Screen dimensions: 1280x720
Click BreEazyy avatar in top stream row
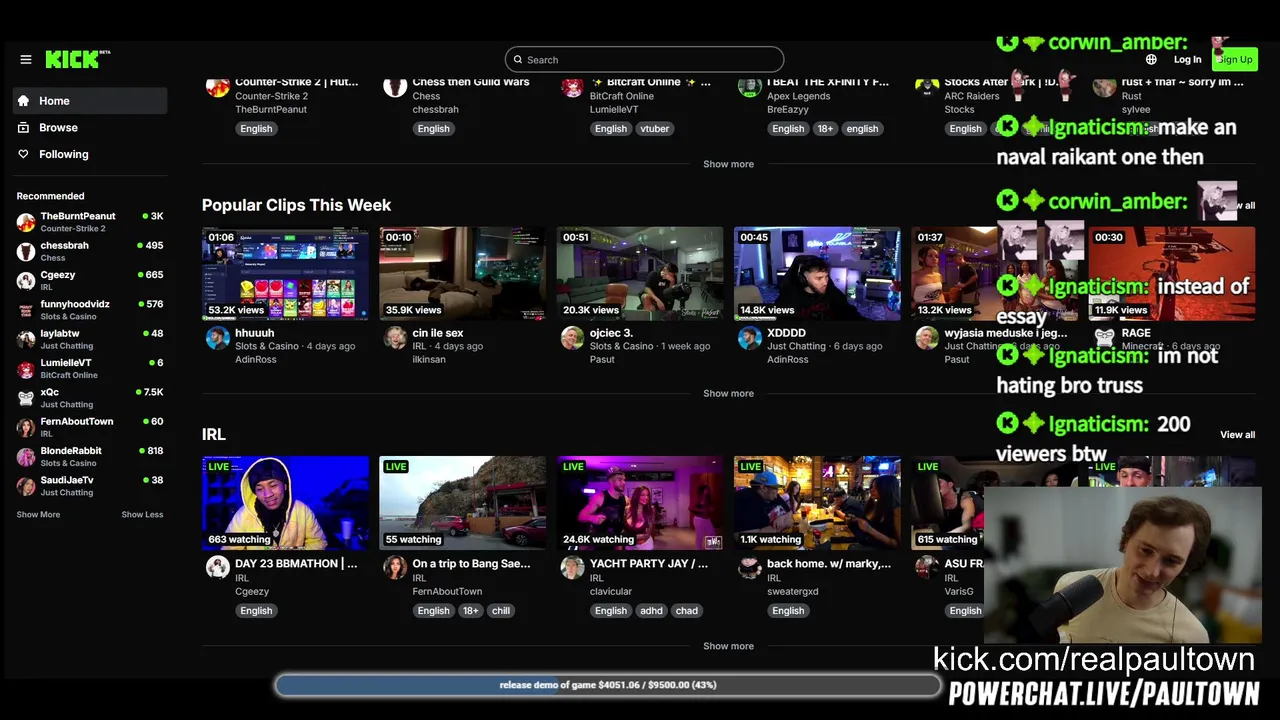[749, 86]
